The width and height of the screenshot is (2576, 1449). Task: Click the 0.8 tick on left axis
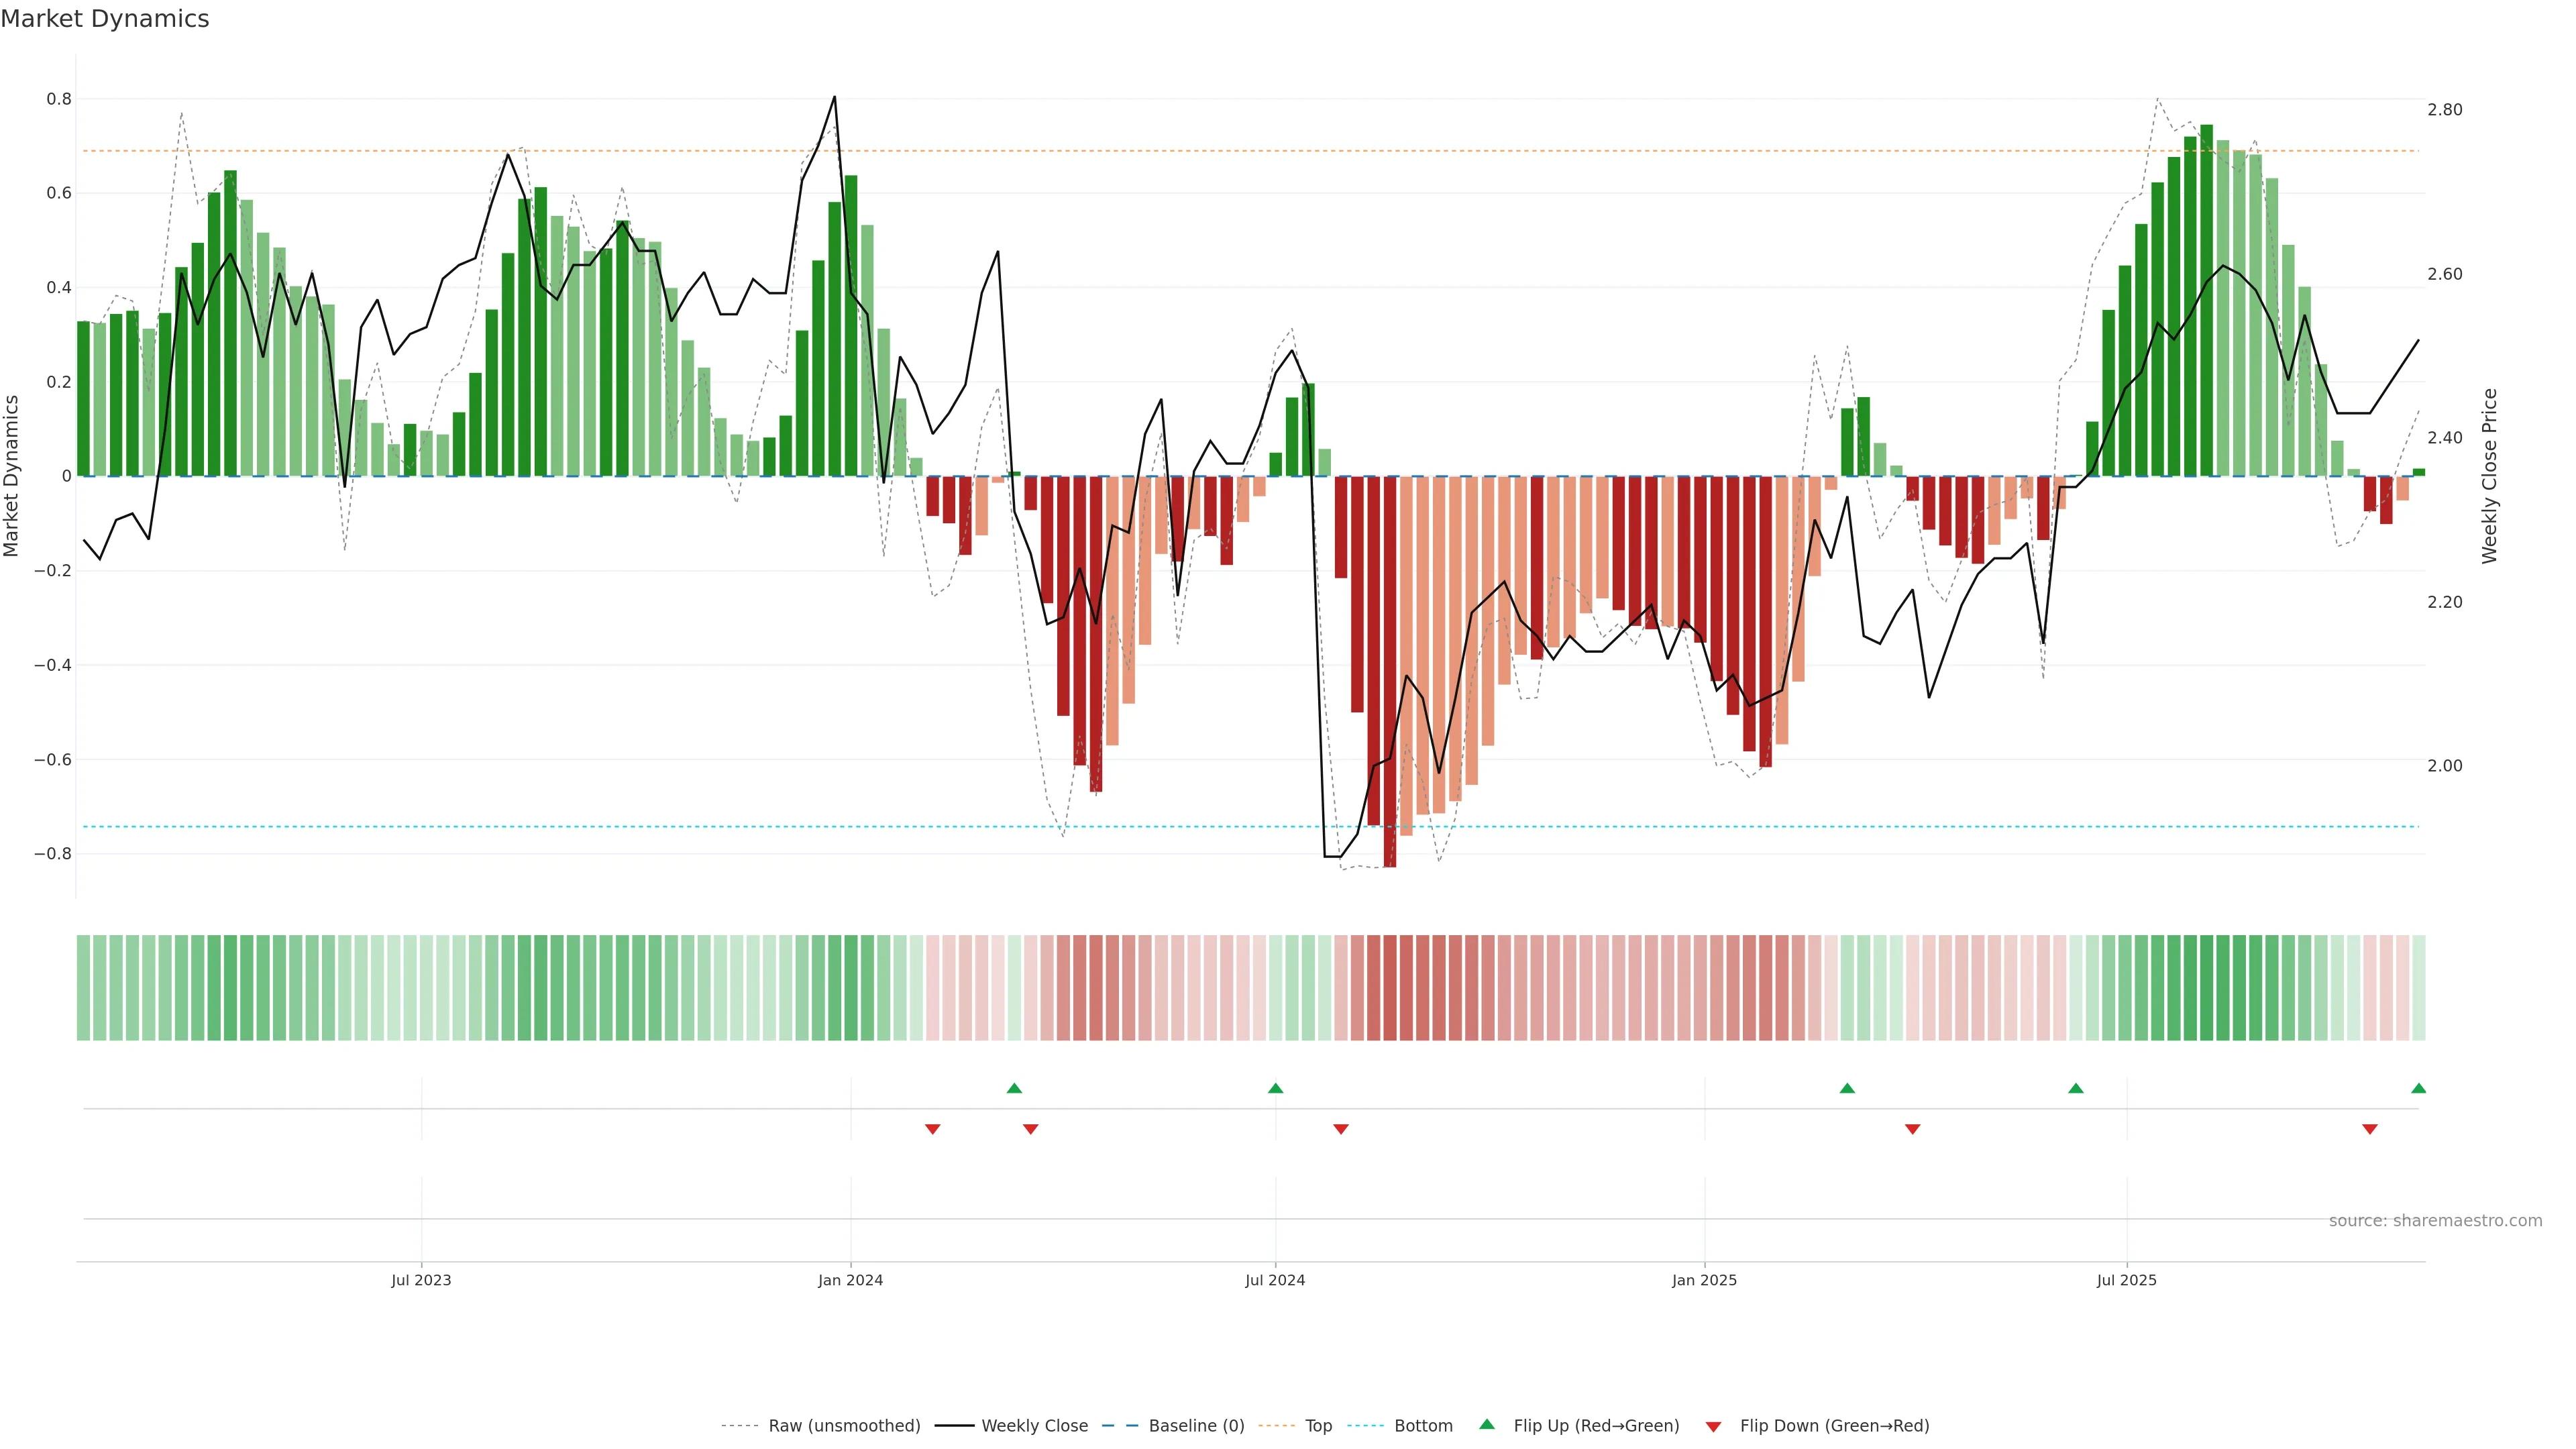point(59,99)
